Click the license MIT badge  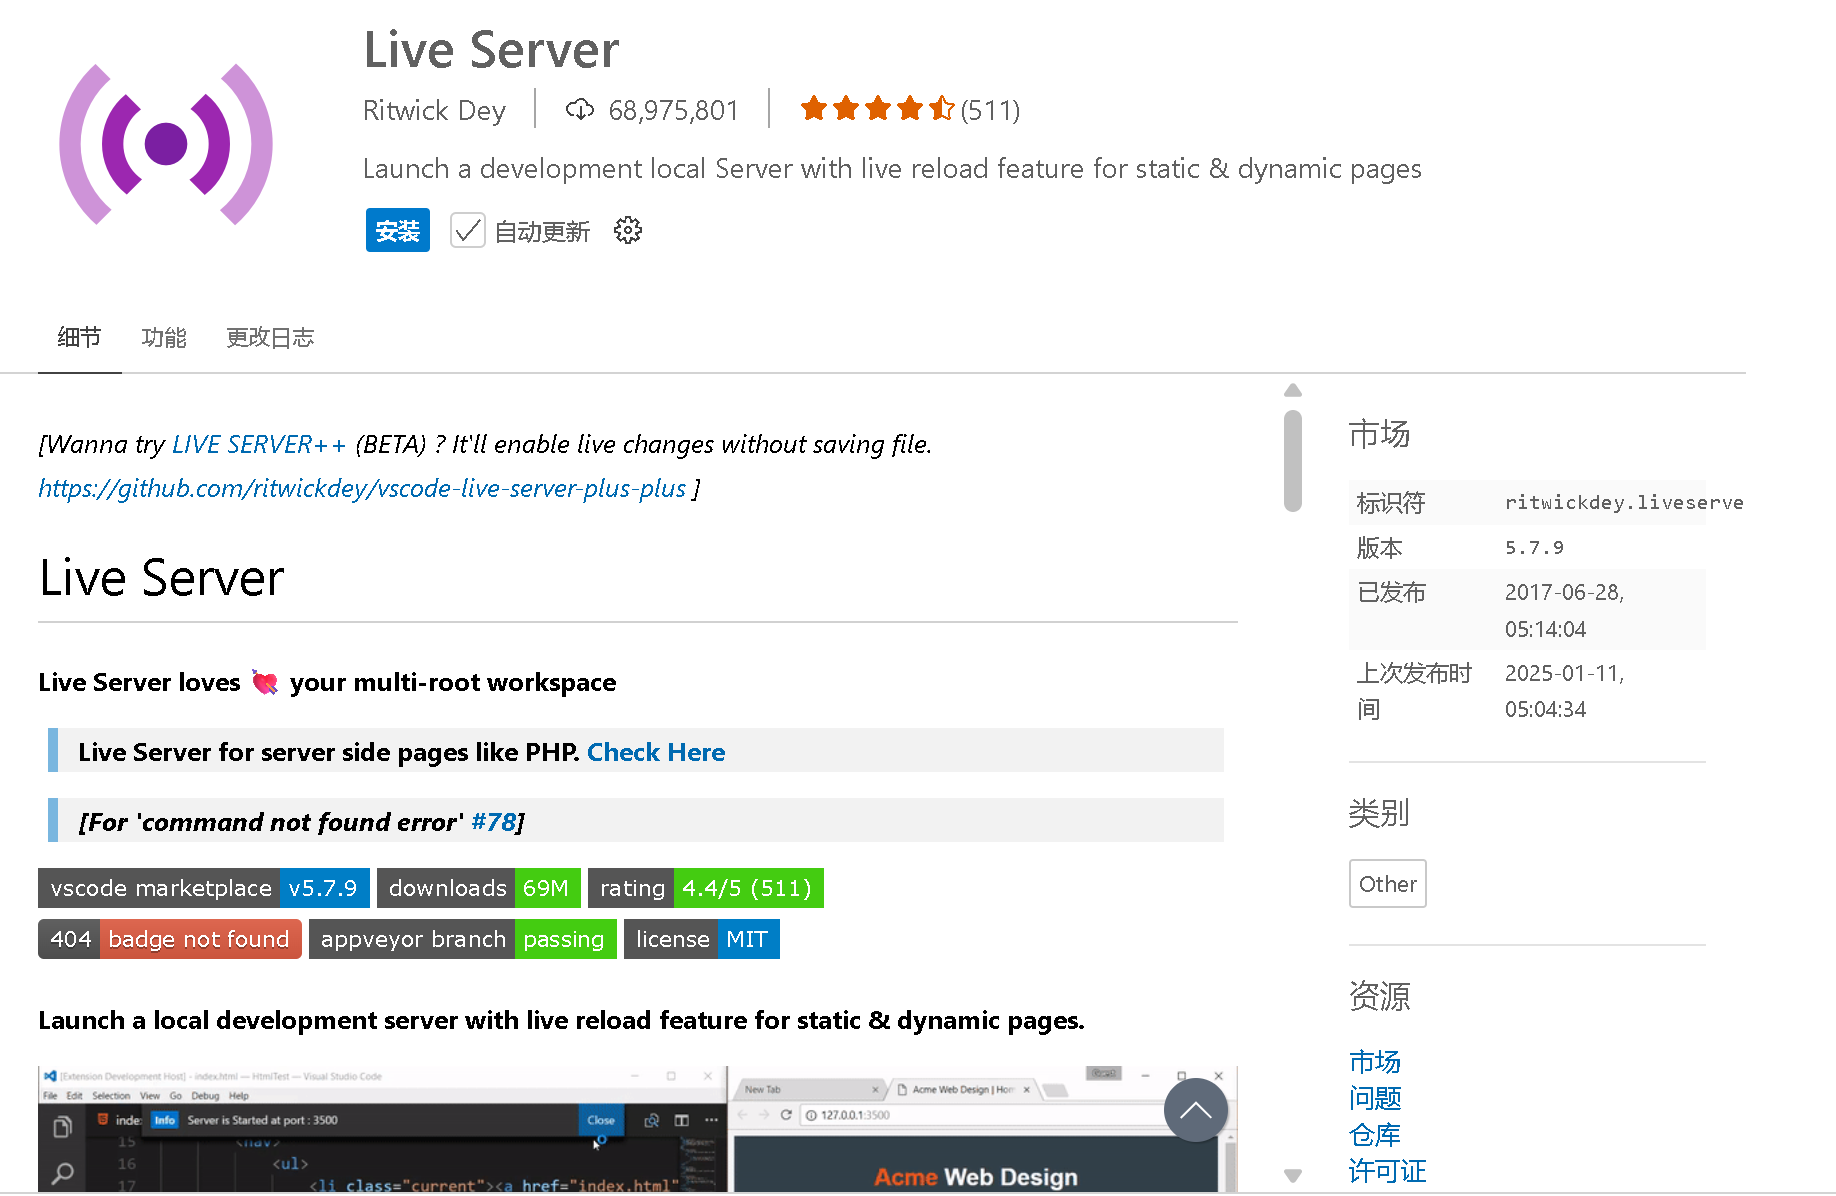[702, 939]
